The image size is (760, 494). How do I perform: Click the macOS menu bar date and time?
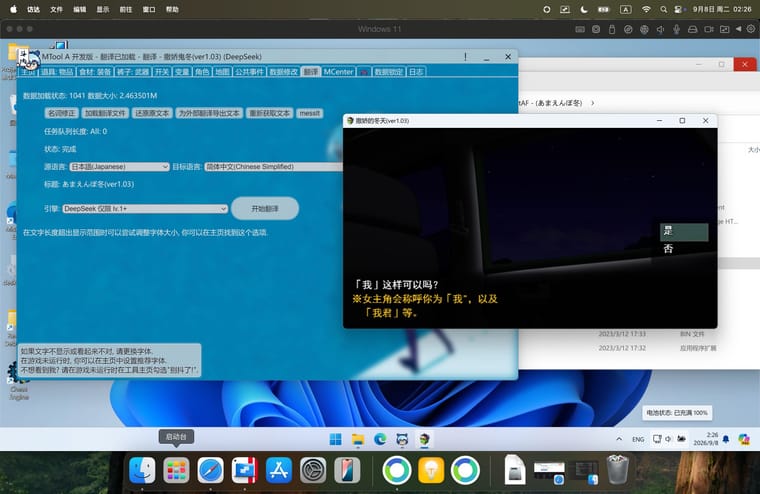pyautogui.click(x=722, y=9)
